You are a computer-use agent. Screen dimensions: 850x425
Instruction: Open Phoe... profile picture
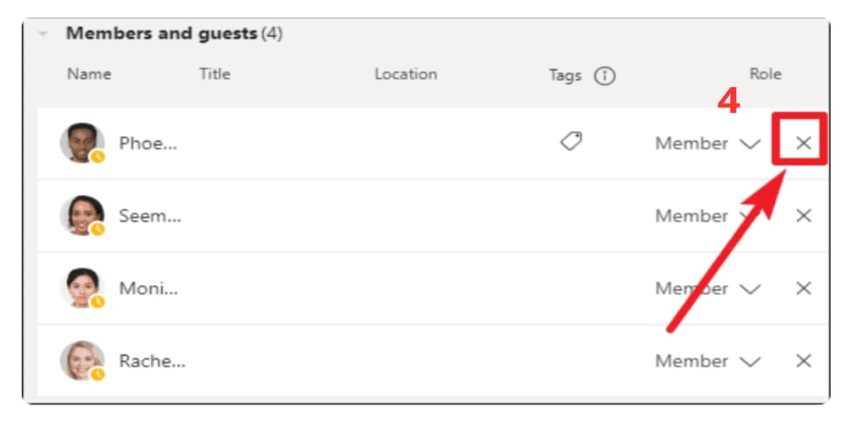(81, 143)
